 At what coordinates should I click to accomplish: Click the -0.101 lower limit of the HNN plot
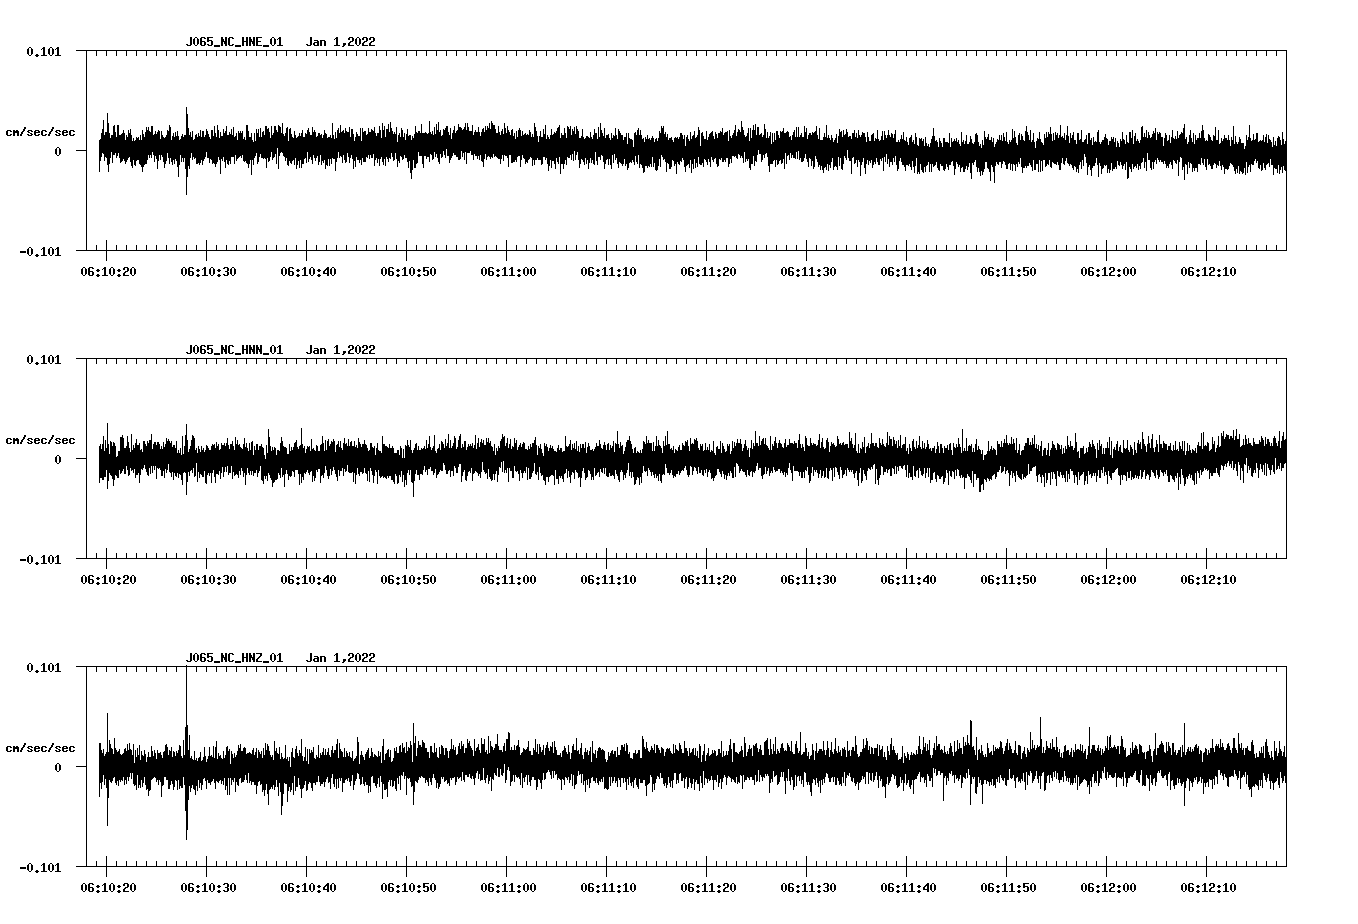[x=40, y=559]
